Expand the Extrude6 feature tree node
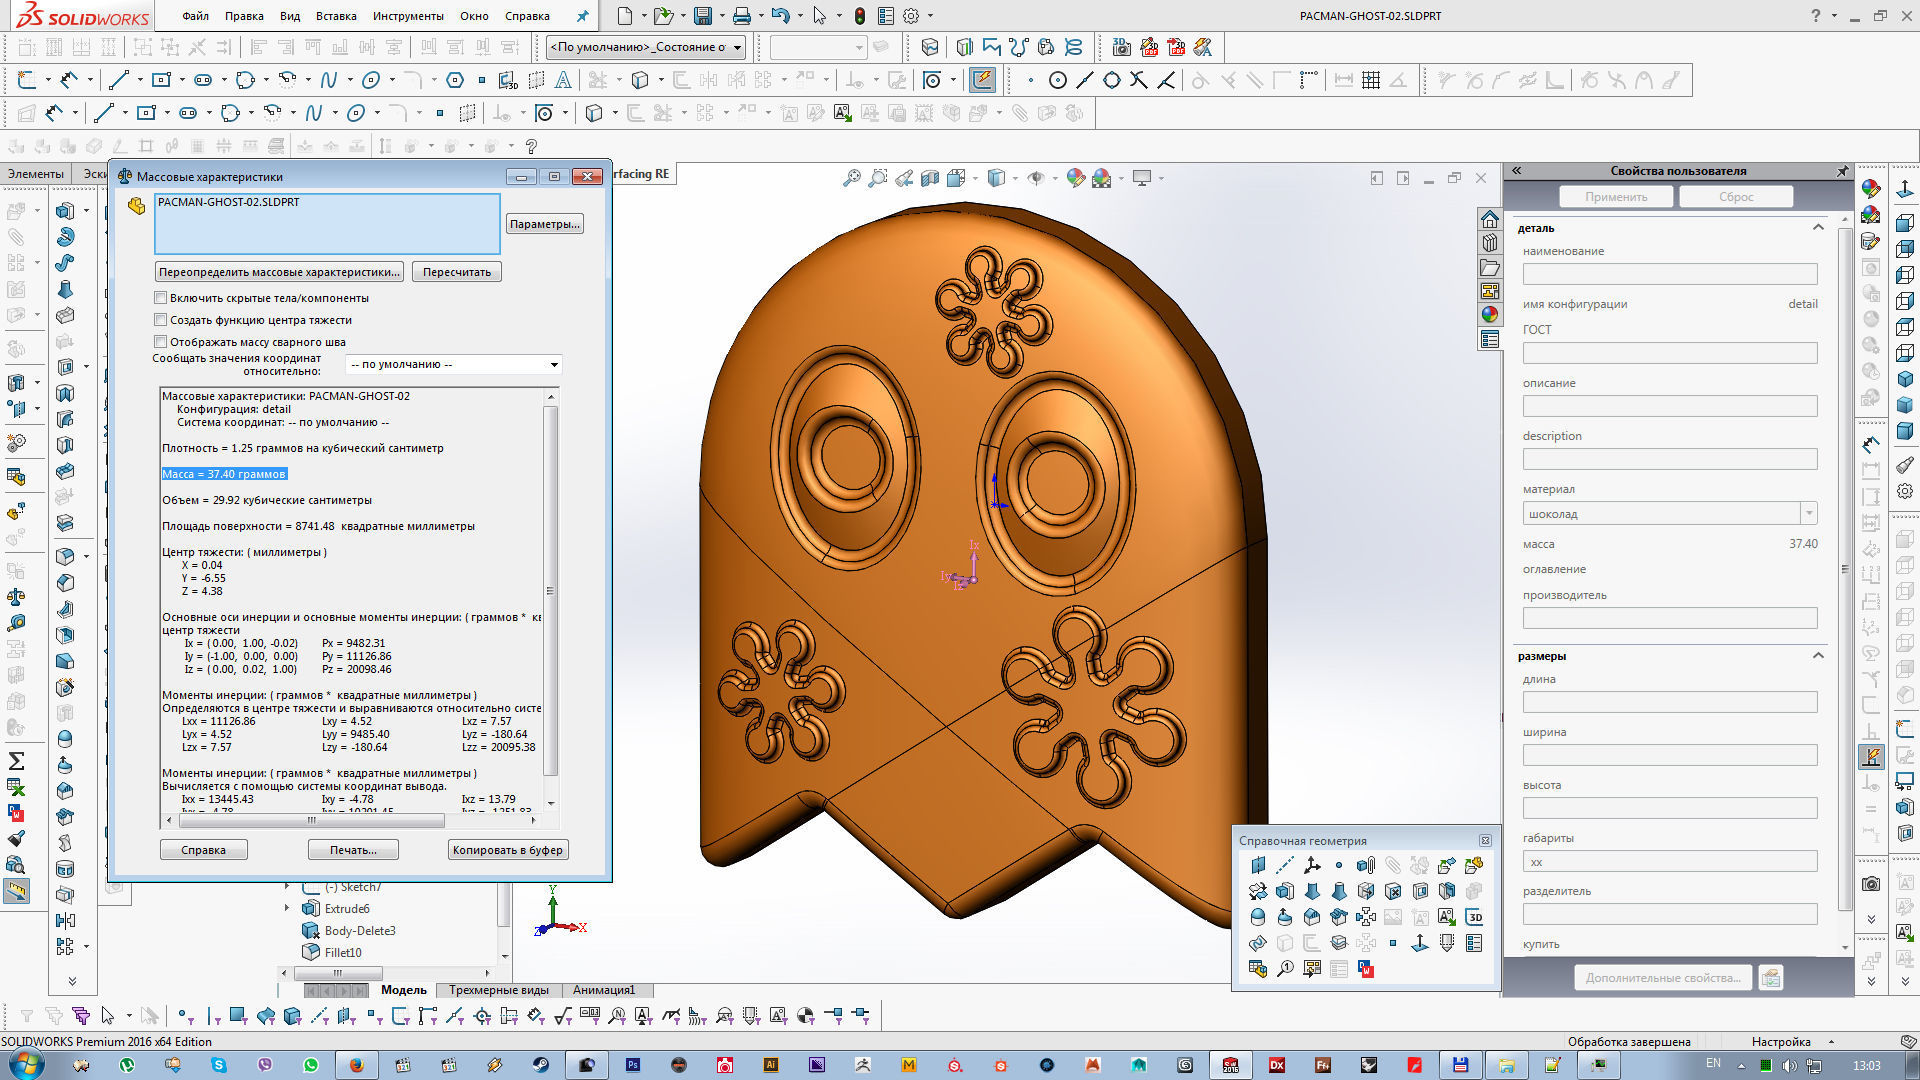 (288, 908)
